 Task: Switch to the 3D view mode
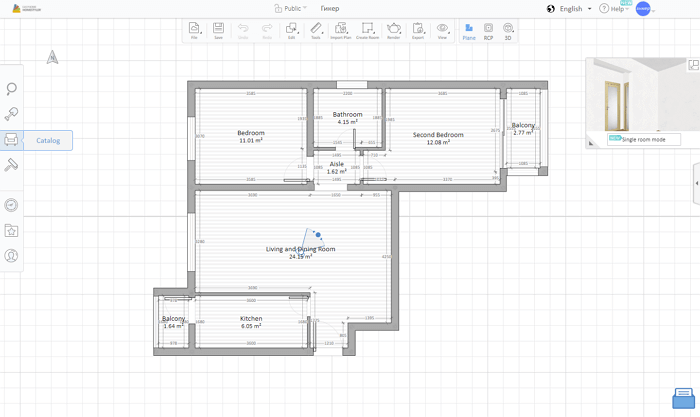tap(508, 31)
